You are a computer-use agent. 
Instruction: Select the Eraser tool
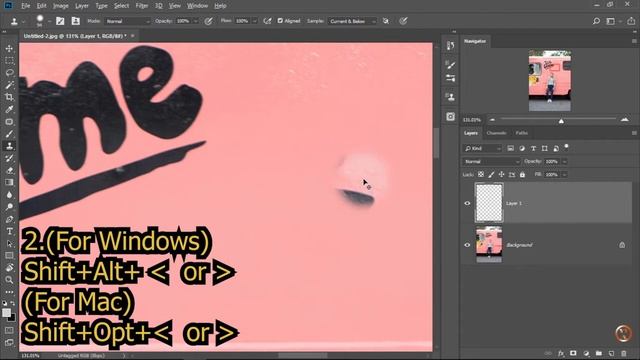click(x=9, y=171)
